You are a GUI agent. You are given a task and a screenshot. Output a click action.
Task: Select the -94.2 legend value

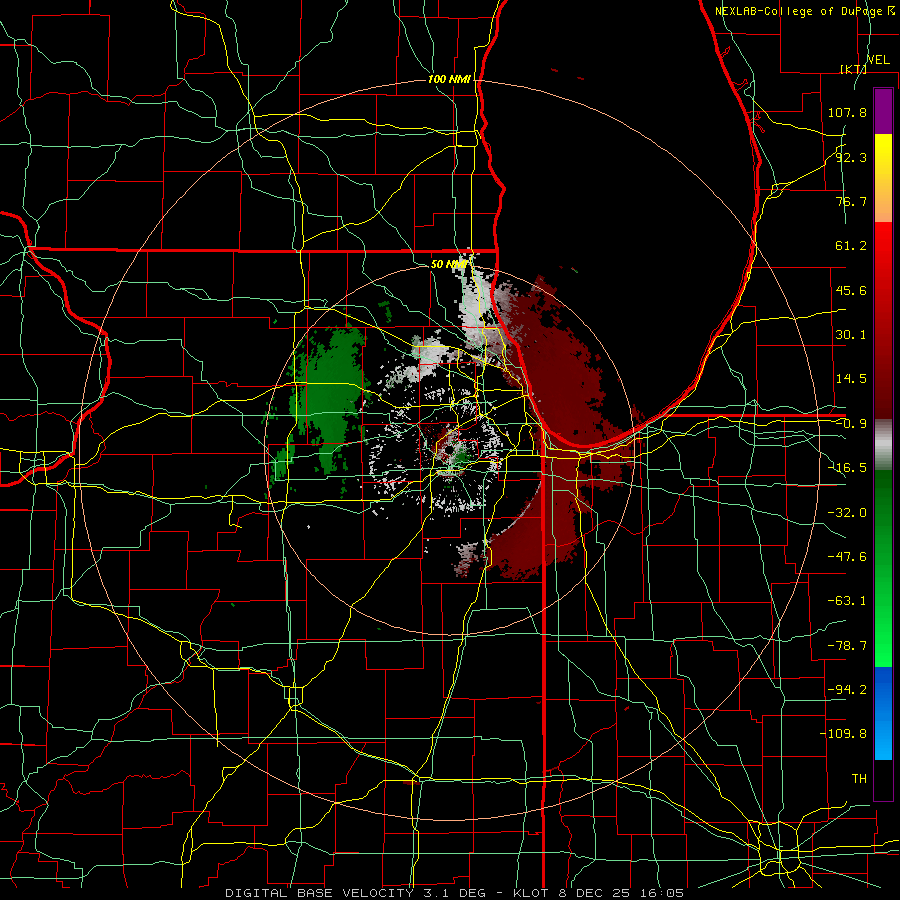[x=847, y=689]
